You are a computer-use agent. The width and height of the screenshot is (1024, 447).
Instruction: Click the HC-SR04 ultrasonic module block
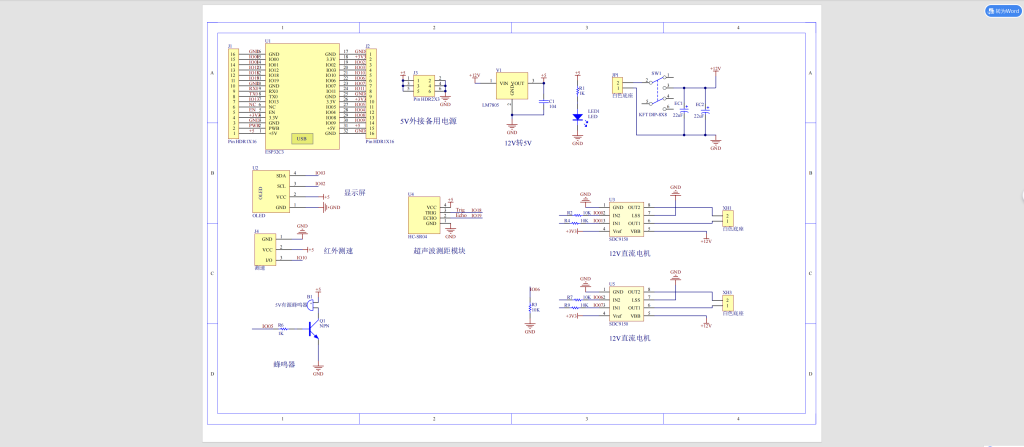coord(424,214)
